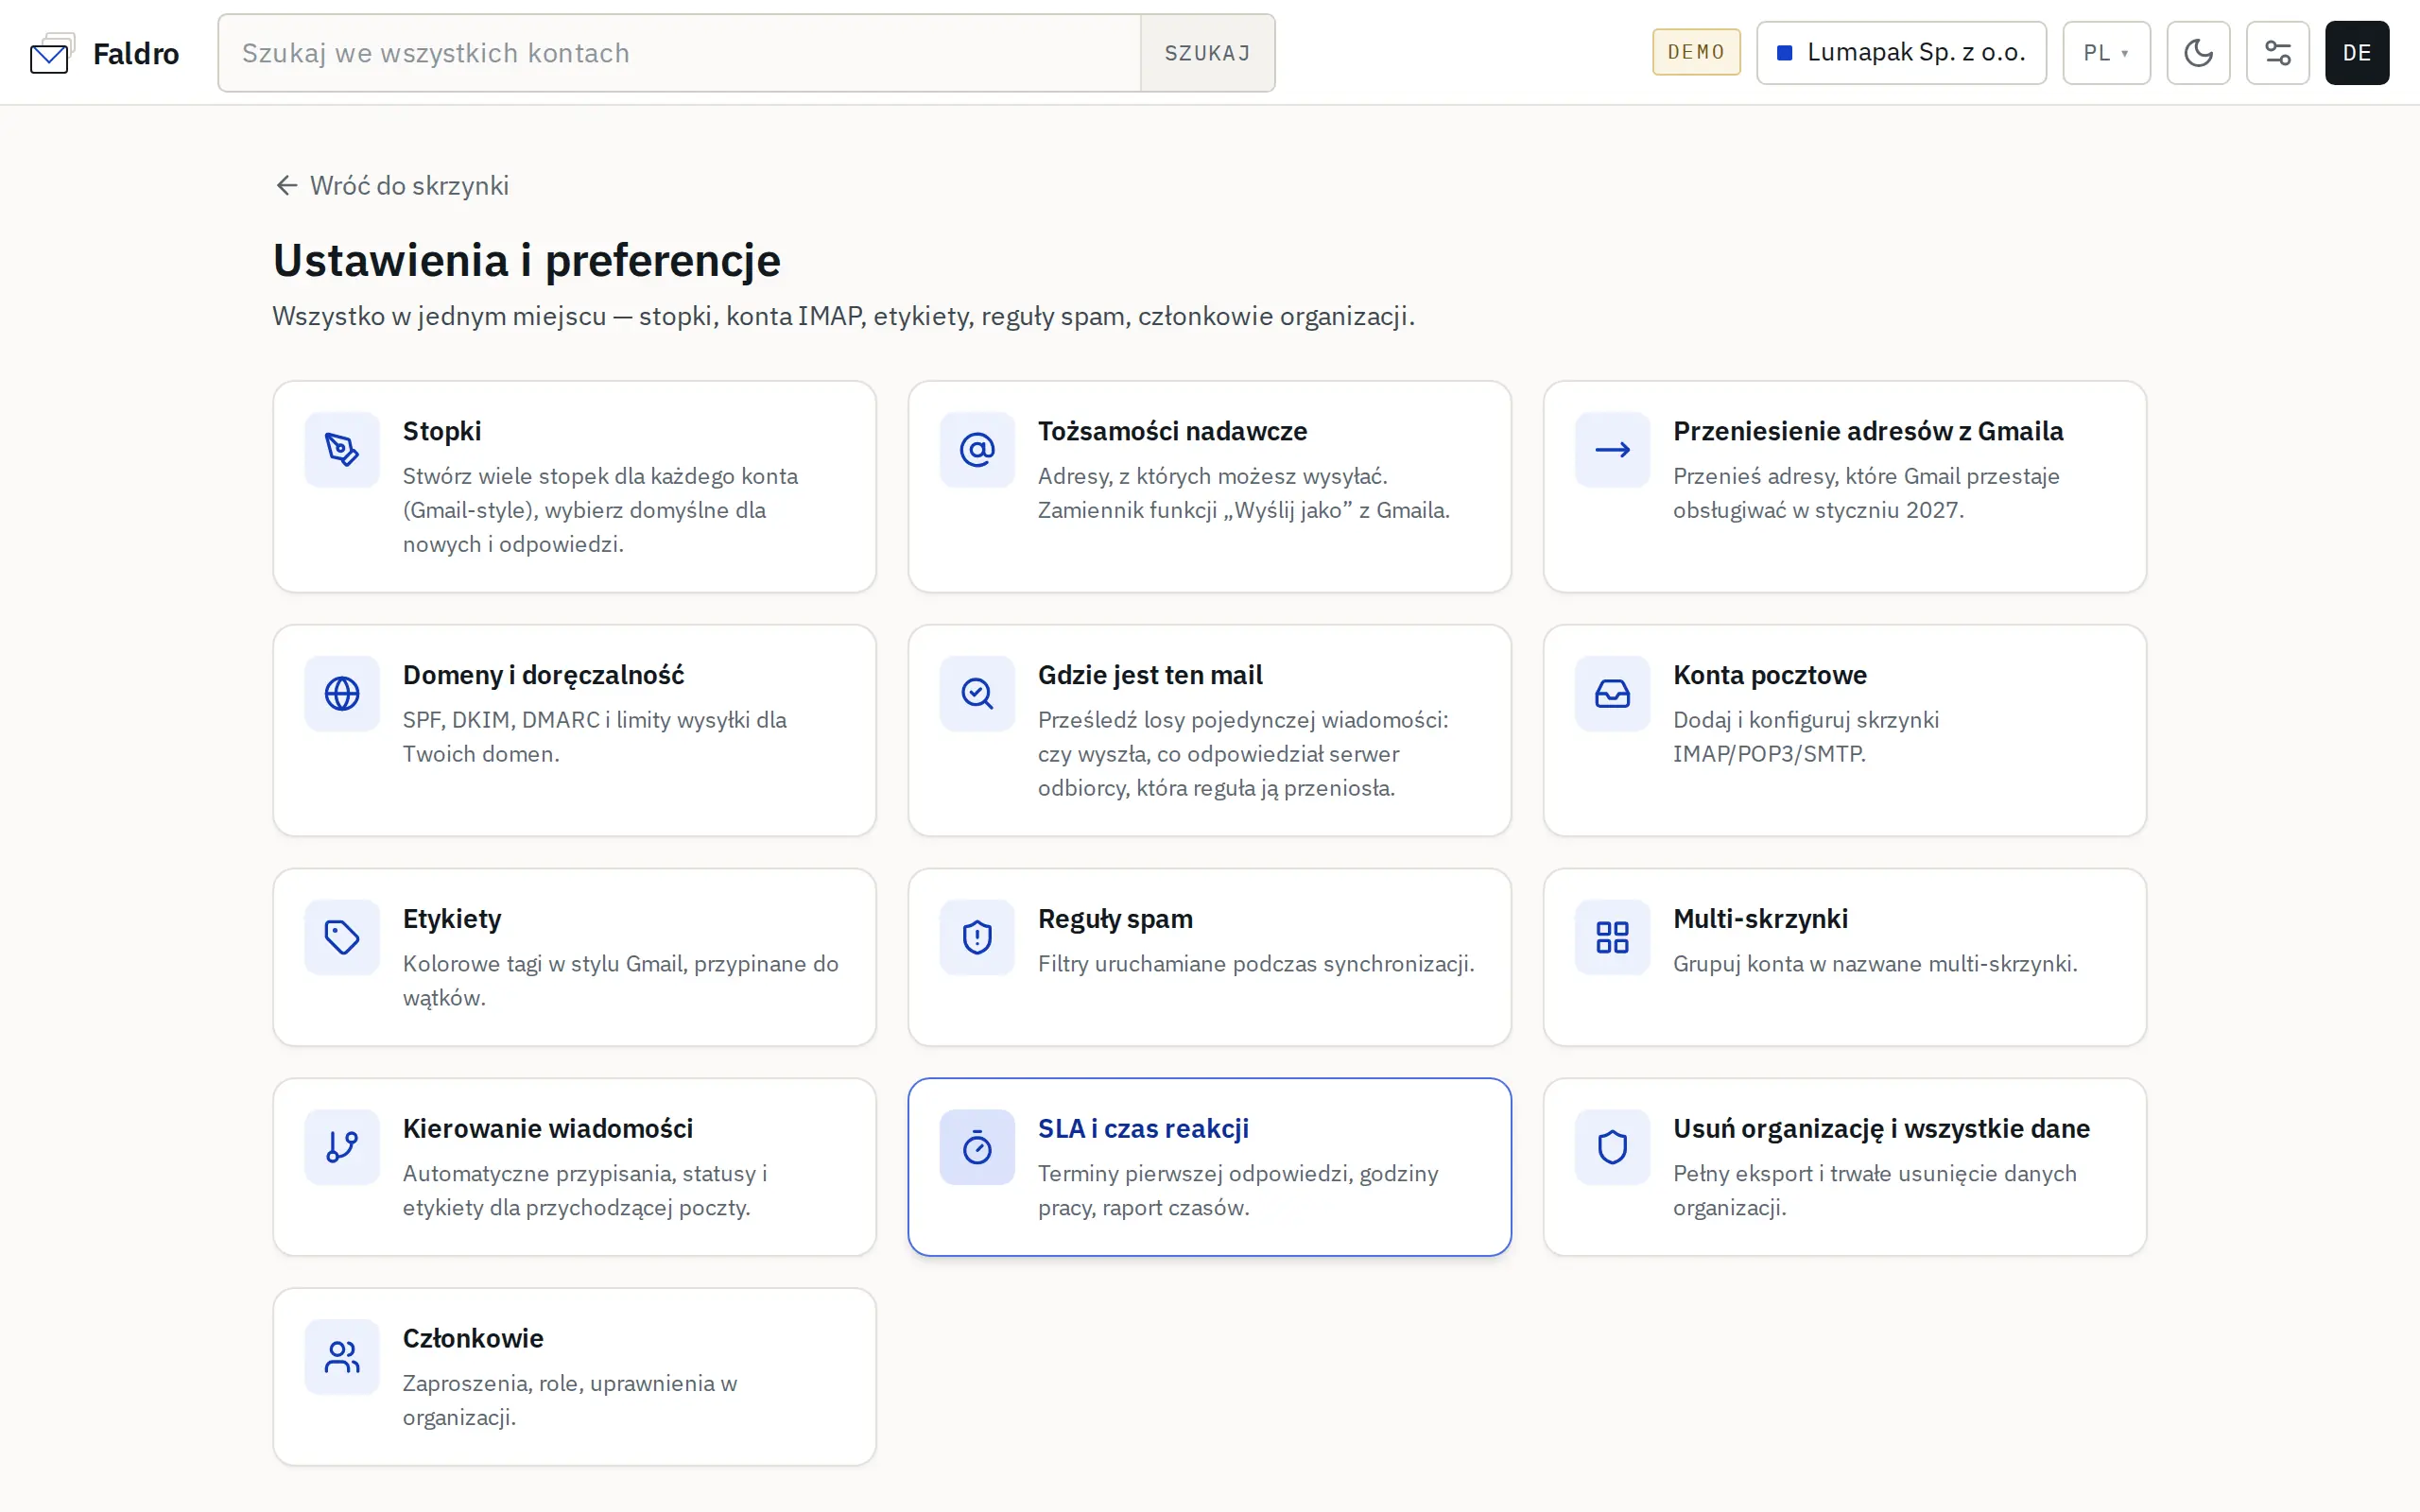Open 'Gdzie jest ten mail' card title
Image resolution: width=2420 pixels, height=1512 pixels.
tap(1150, 675)
